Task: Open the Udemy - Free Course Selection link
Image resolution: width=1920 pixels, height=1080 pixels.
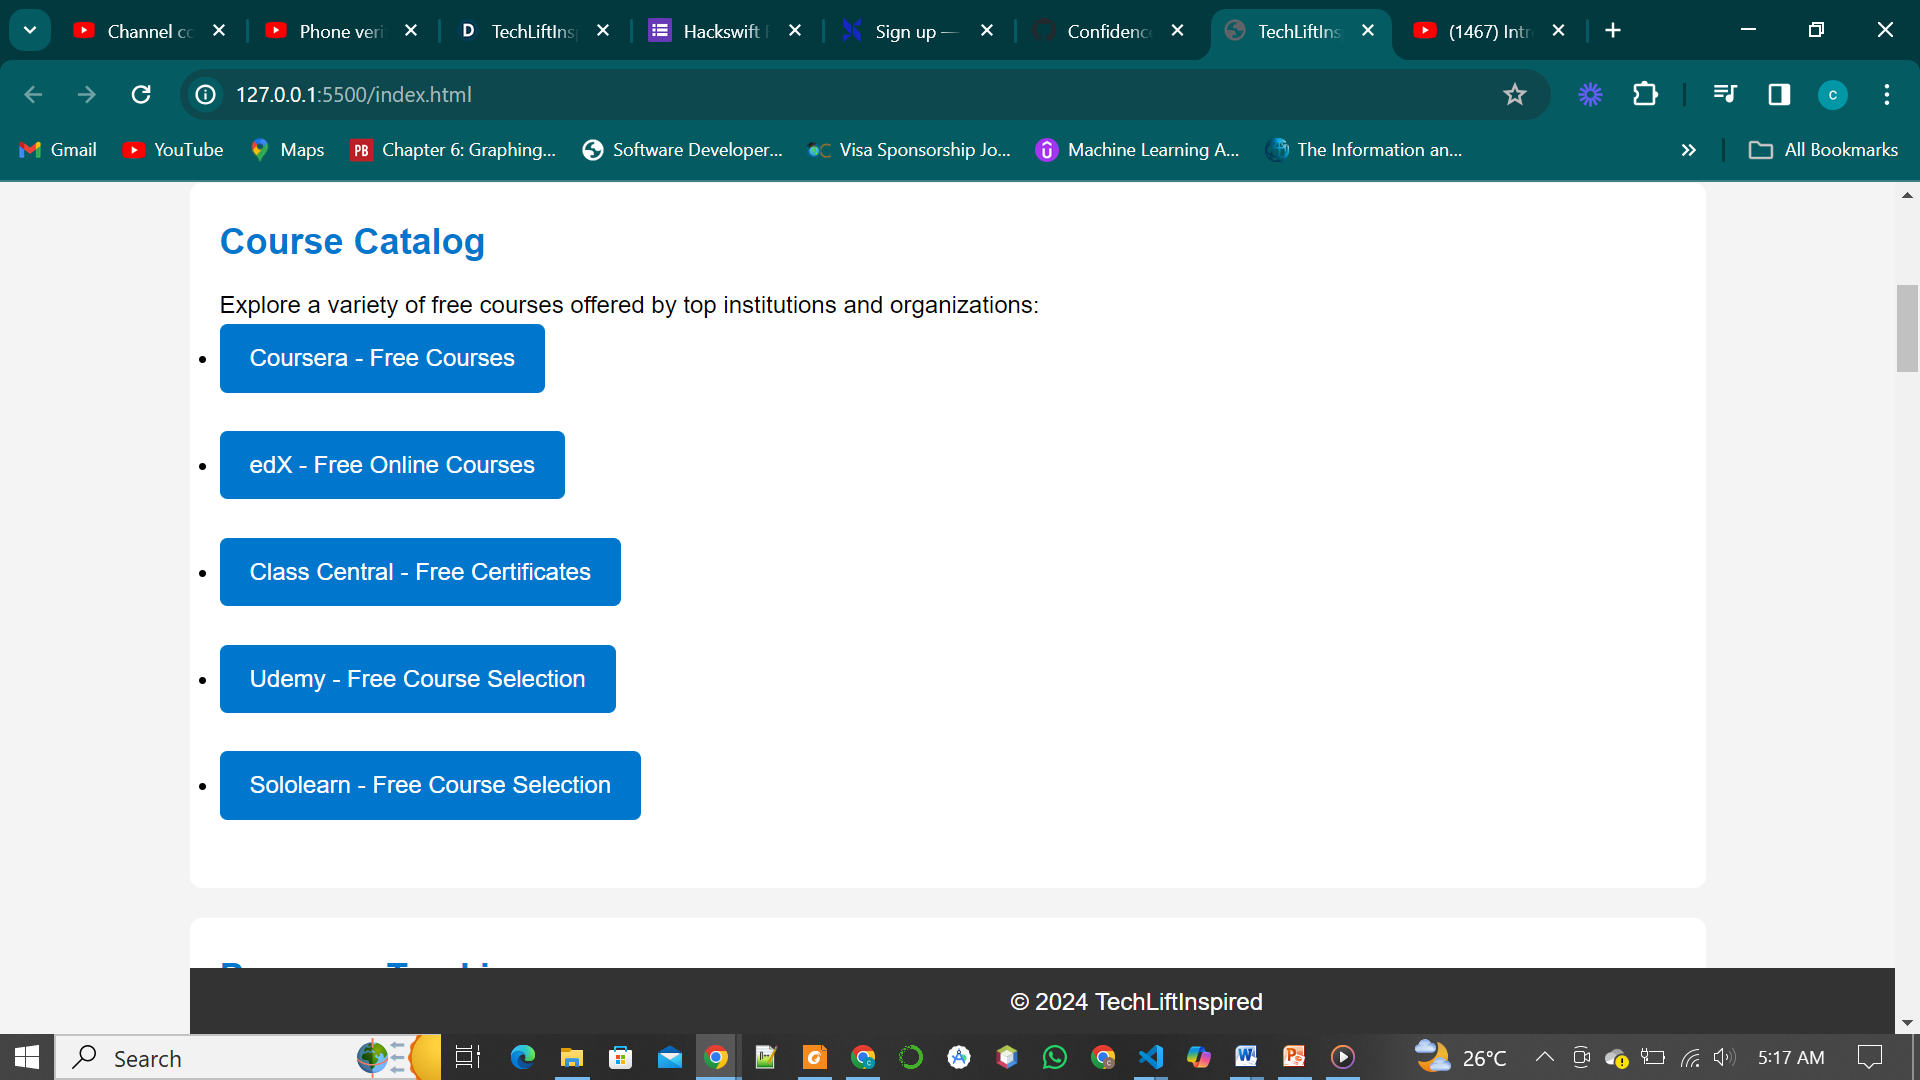Action: pos(417,679)
